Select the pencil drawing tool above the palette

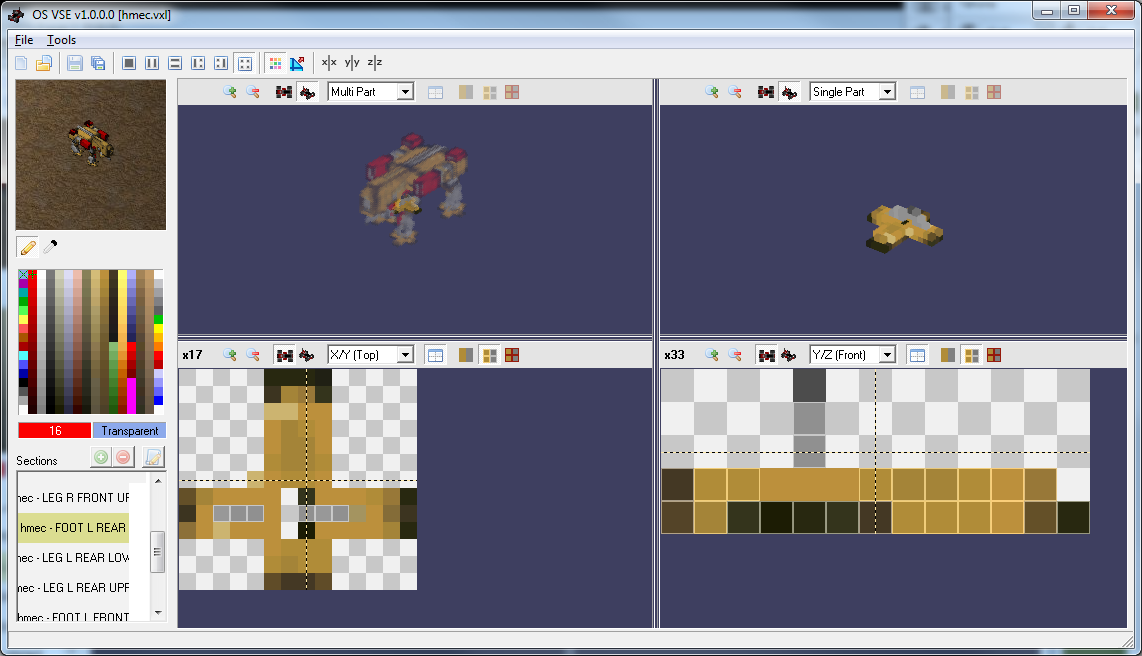[x=26, y=246]
